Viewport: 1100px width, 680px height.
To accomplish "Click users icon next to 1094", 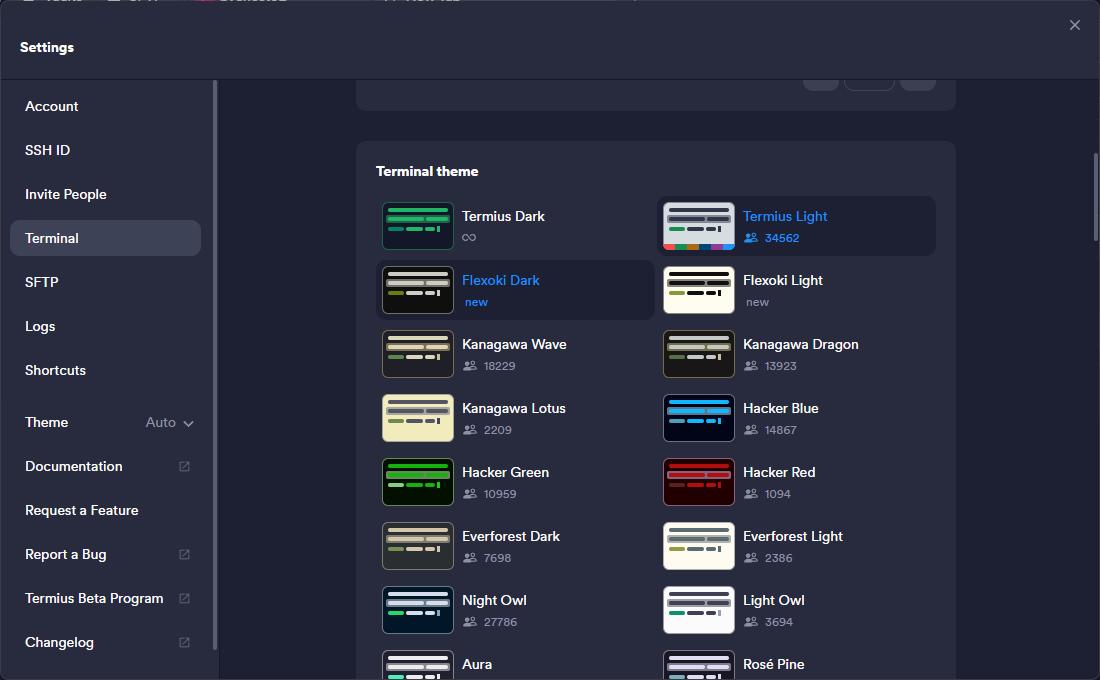I will [x=751, y=493].
